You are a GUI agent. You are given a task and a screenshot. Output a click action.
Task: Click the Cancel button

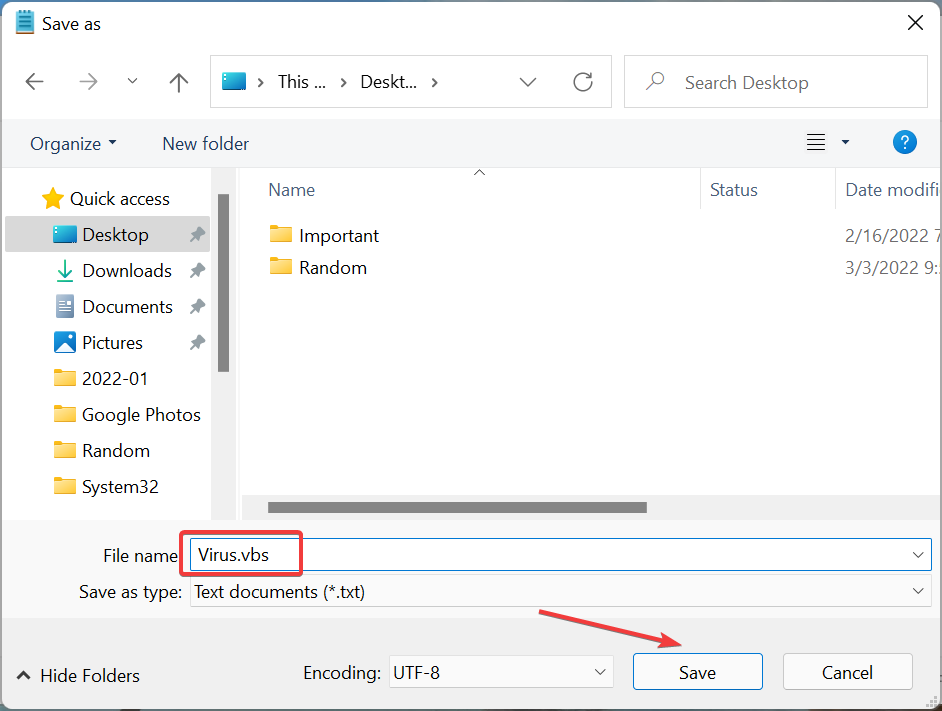[x=847, y=672]
